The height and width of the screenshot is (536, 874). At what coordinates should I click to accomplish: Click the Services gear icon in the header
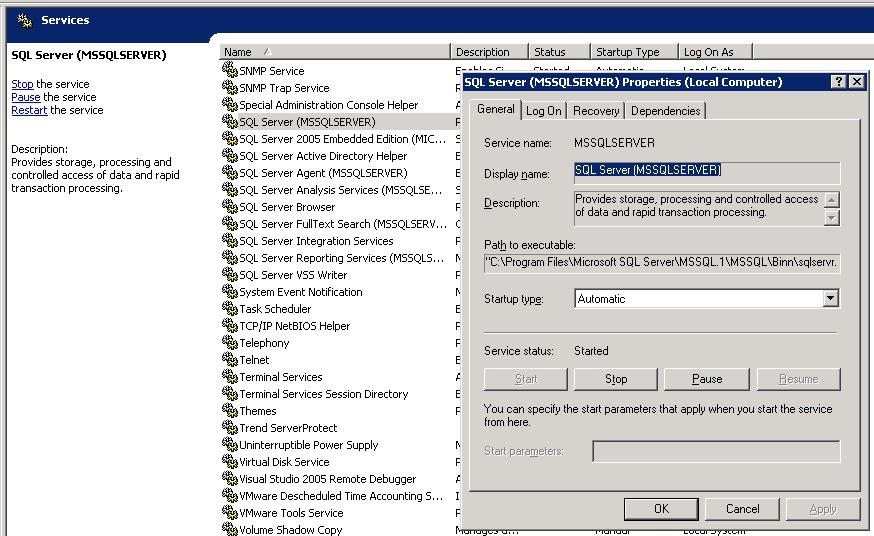[x=25, y=21]
